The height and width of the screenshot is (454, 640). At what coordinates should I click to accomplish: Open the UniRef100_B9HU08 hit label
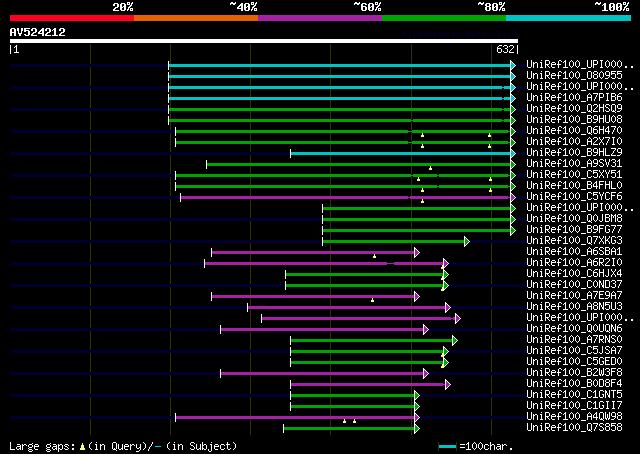click(x=574, y=120)
